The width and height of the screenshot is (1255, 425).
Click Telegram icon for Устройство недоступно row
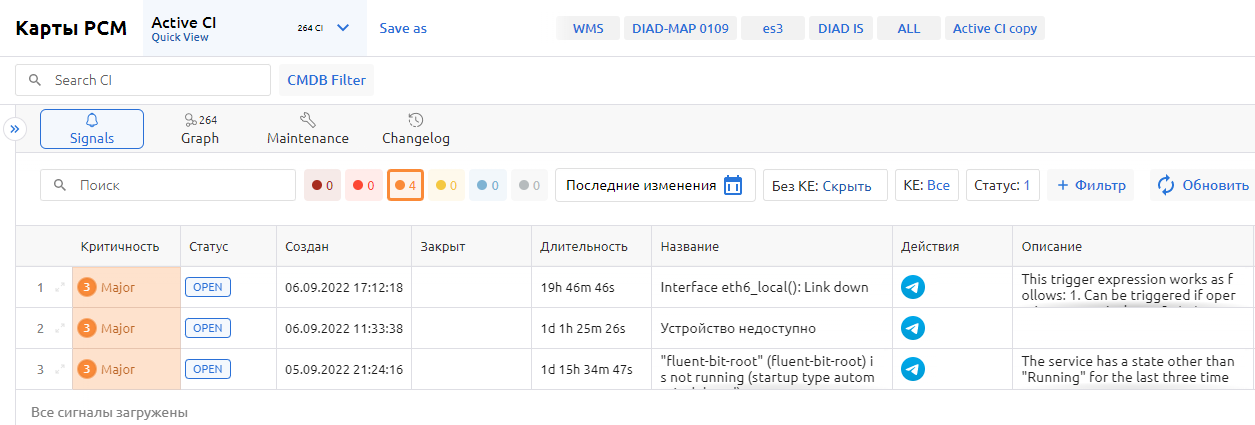(912, 328)
